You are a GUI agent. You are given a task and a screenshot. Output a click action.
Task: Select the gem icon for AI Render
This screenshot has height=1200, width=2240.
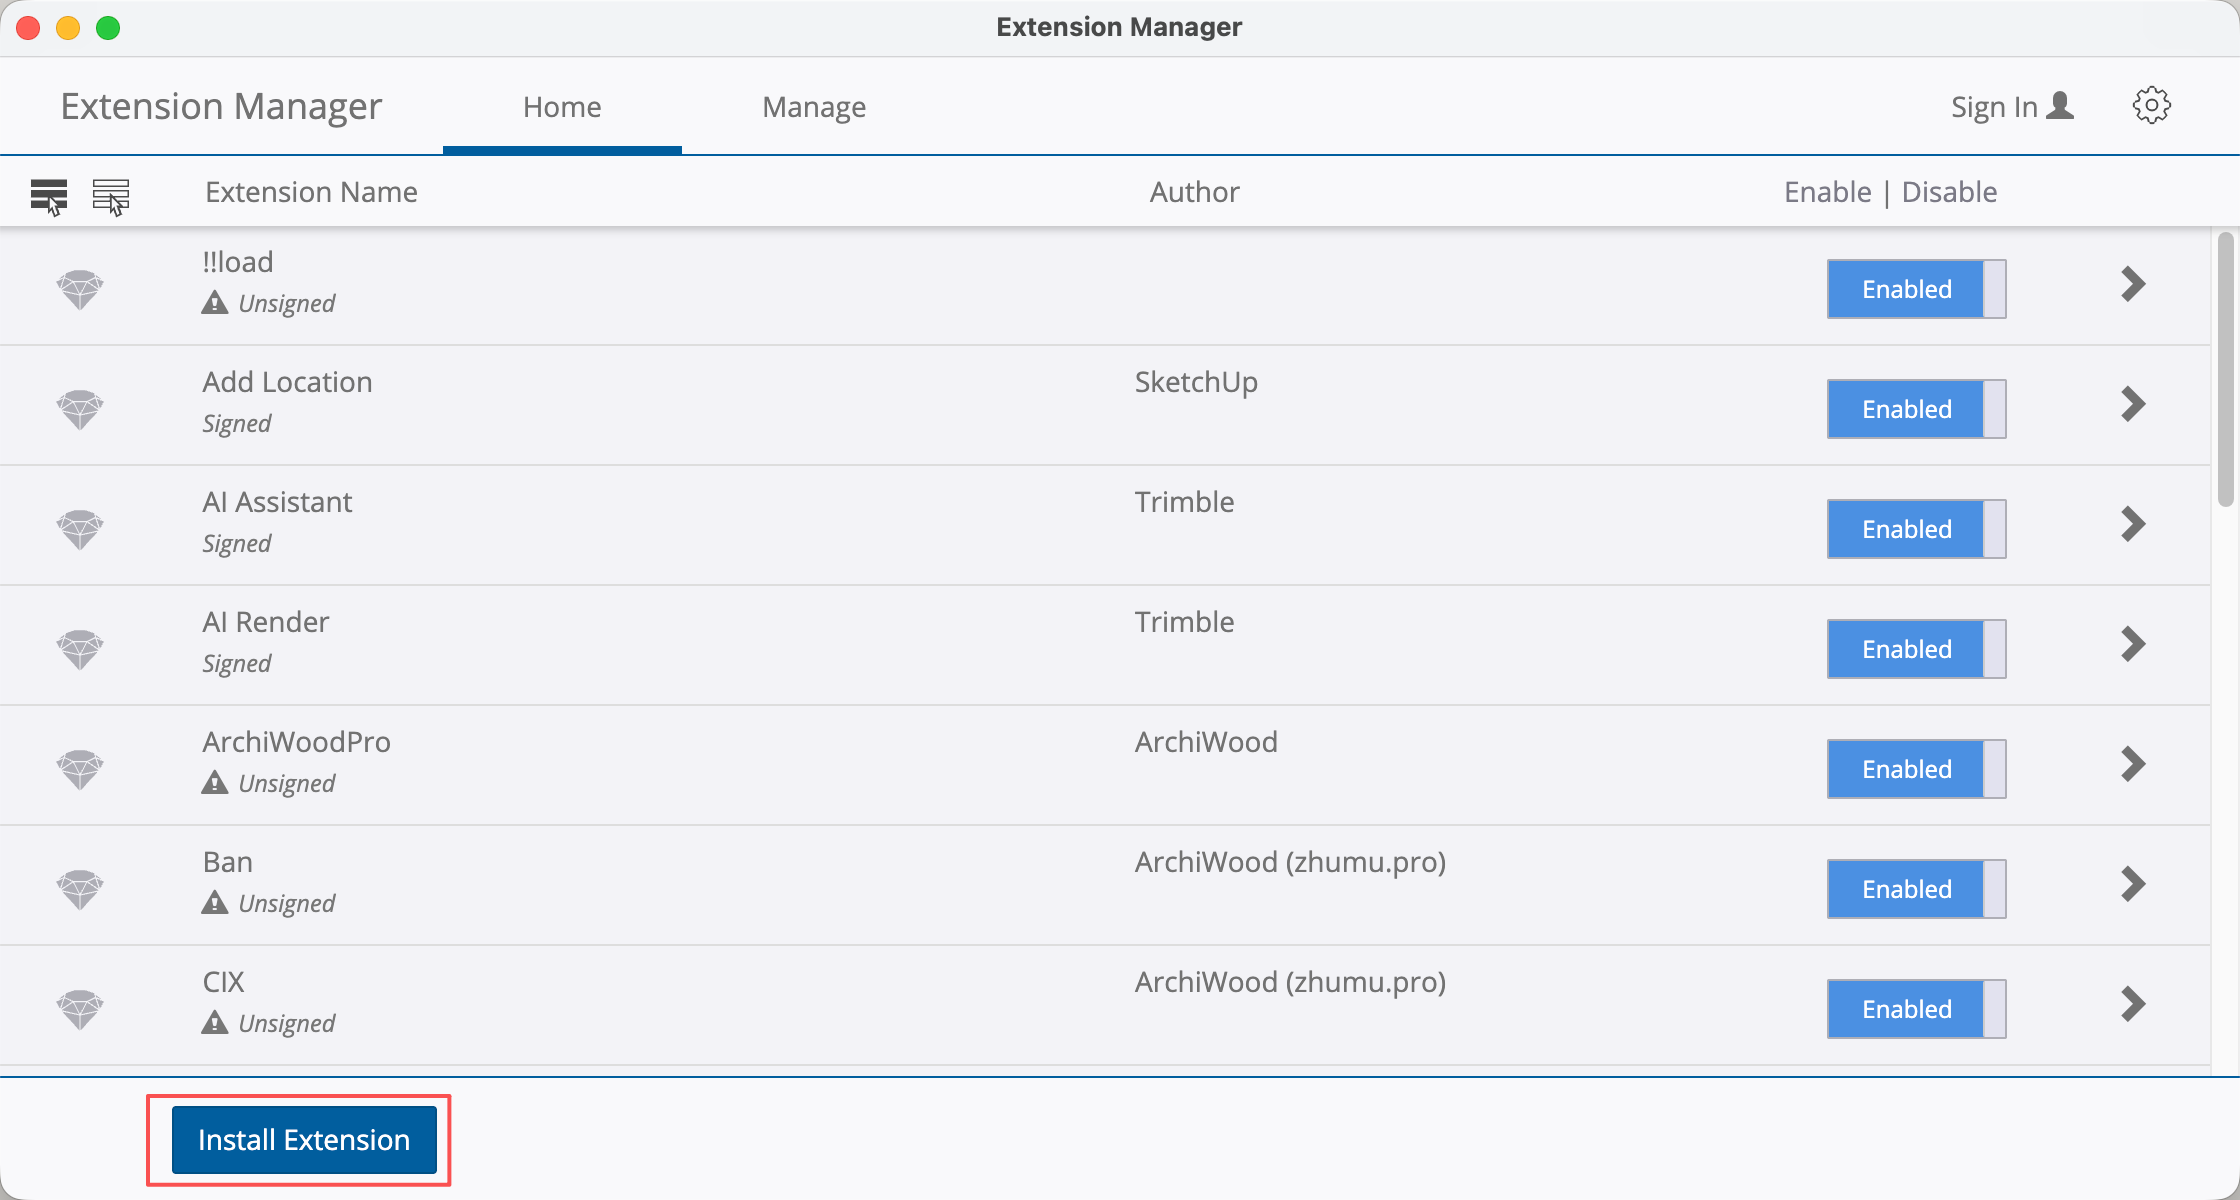pyautogui.click(x=80, y=649)
